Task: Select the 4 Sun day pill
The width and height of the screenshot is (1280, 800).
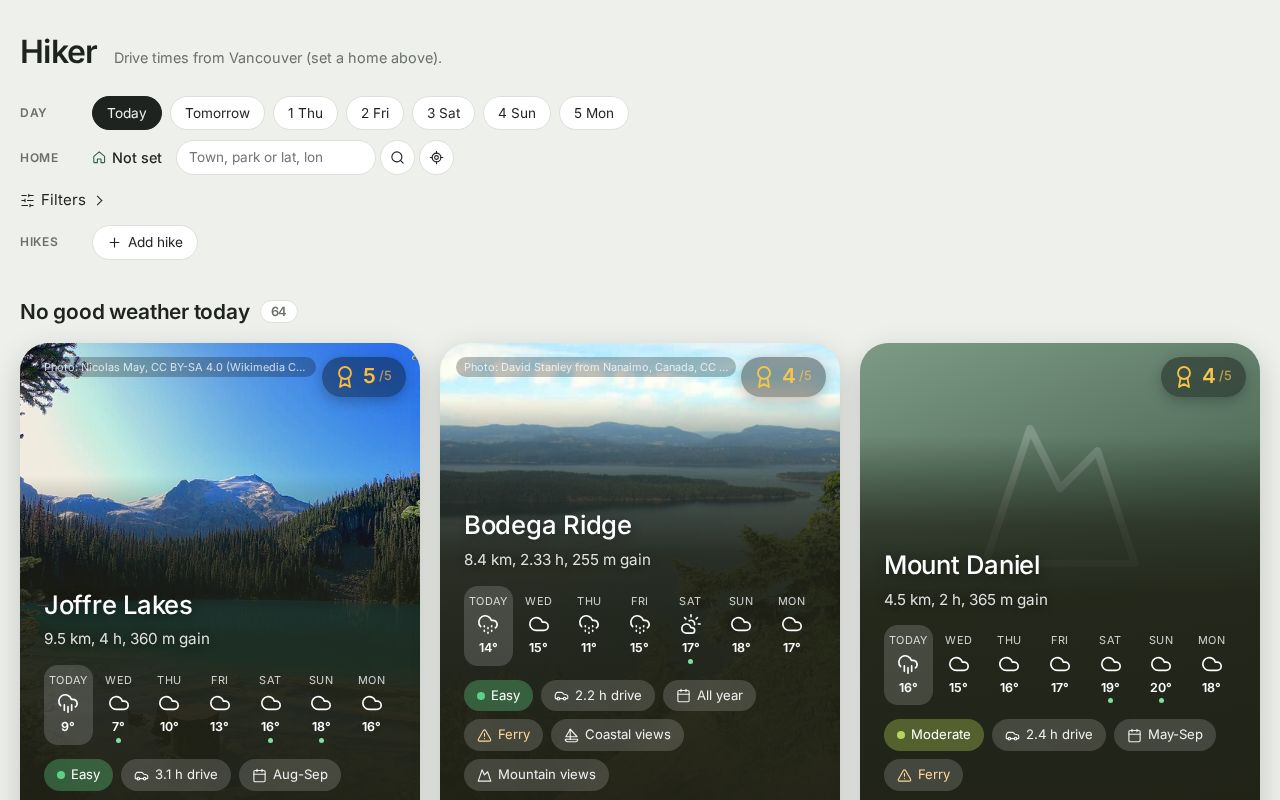Action: [517, 113]
